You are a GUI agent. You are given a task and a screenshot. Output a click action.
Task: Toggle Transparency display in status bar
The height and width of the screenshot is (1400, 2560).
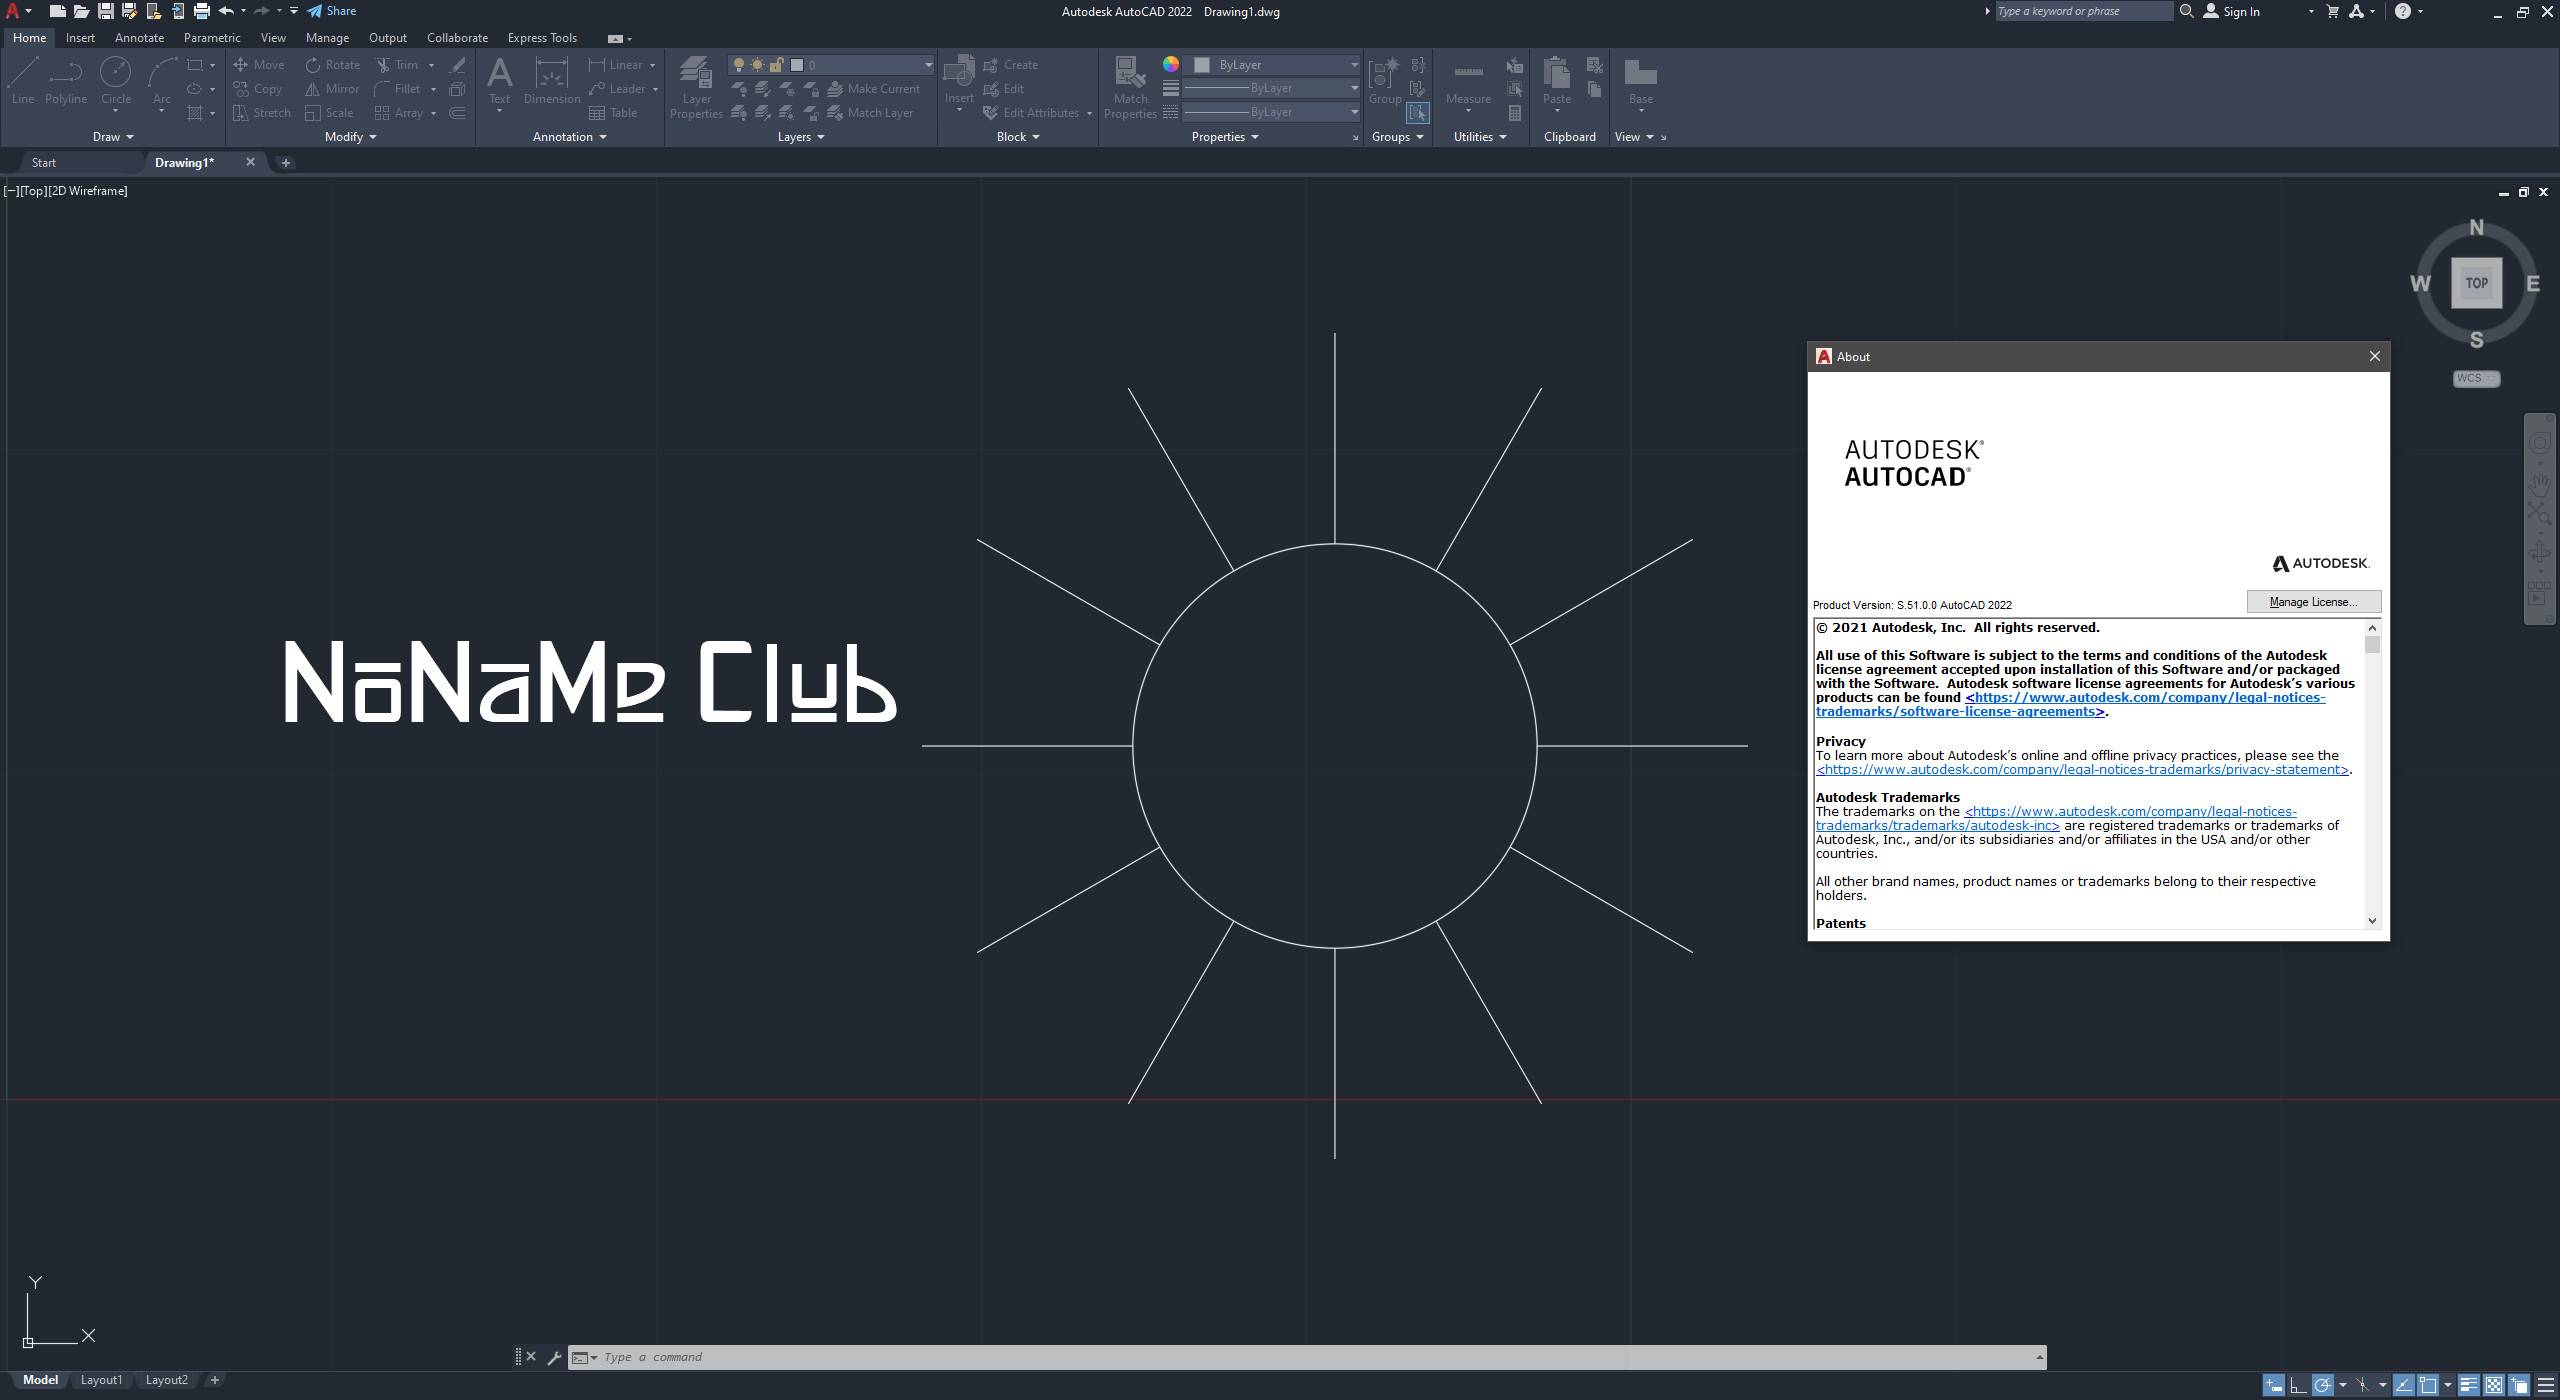(2494, 1385)
